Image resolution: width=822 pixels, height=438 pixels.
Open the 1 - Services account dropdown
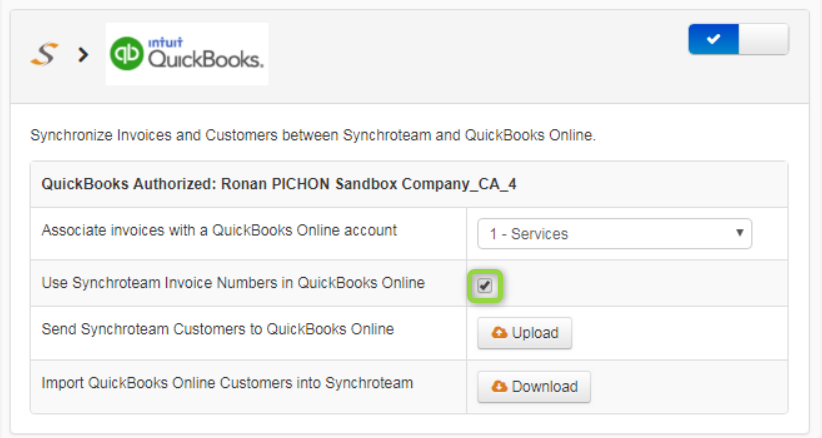click(x=614, y=234)
